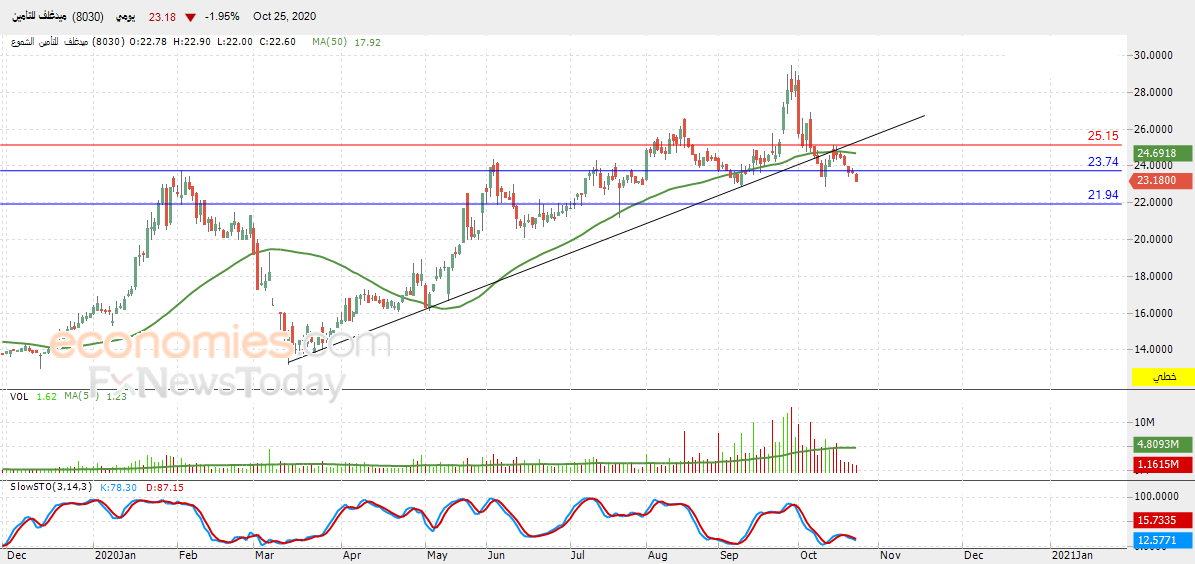The image size is (1195, 564).
Task: Click the red 1.1615M volume tag
Action: [x=1161, y=464]
